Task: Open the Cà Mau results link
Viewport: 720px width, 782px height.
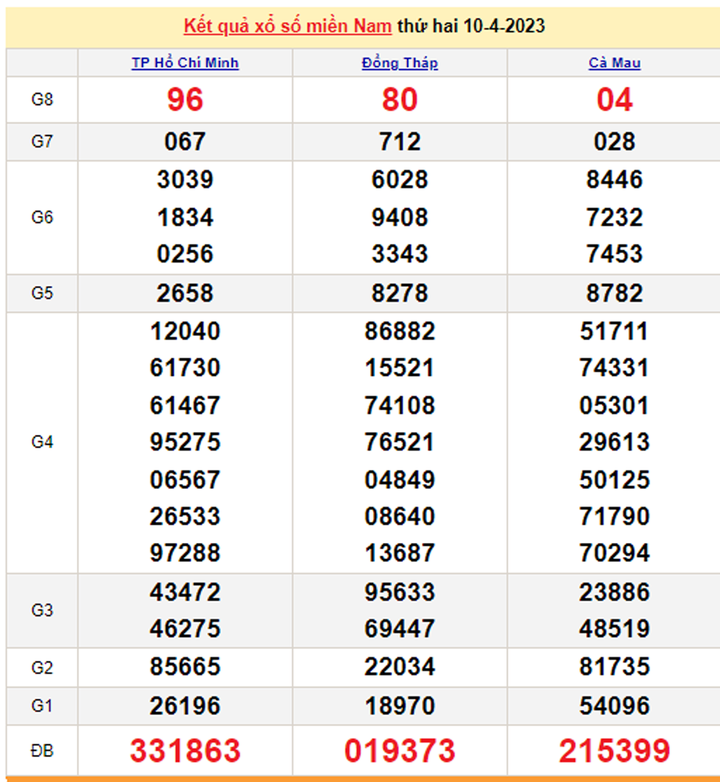Action: [x=614, y=63]
